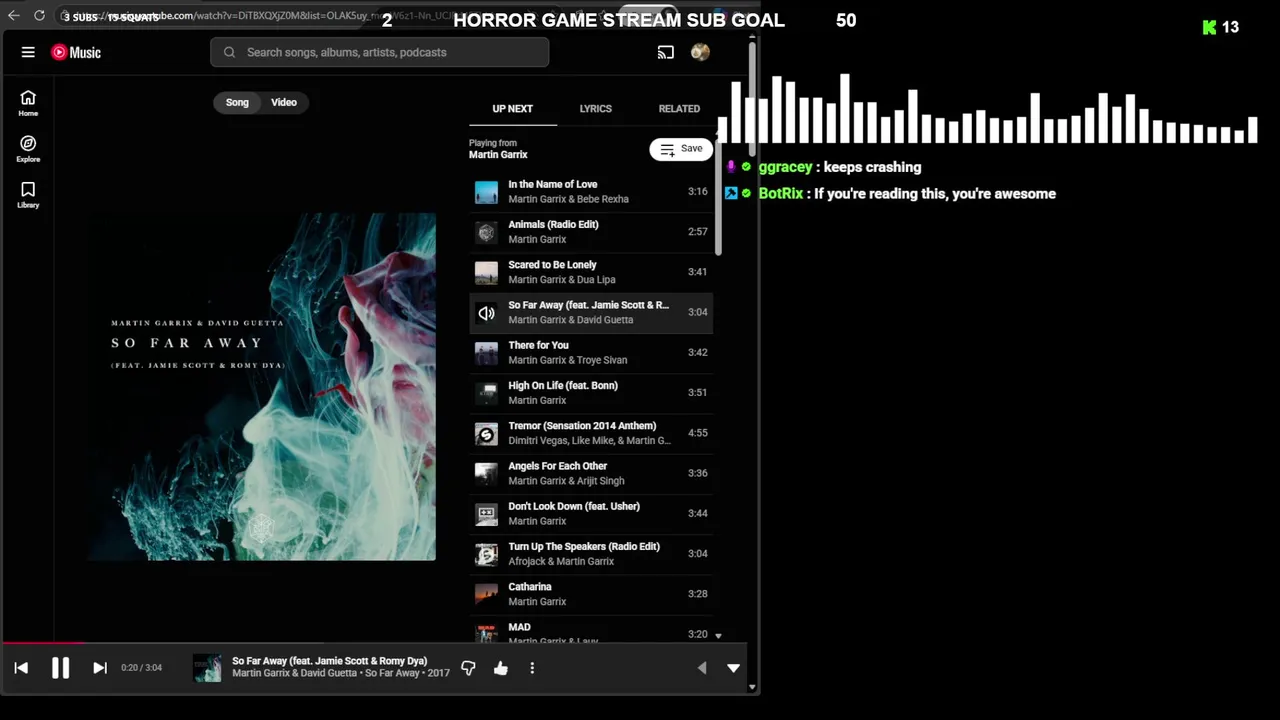Play There for You
This screenshot has height=720, width=1280.
point(592,352)
